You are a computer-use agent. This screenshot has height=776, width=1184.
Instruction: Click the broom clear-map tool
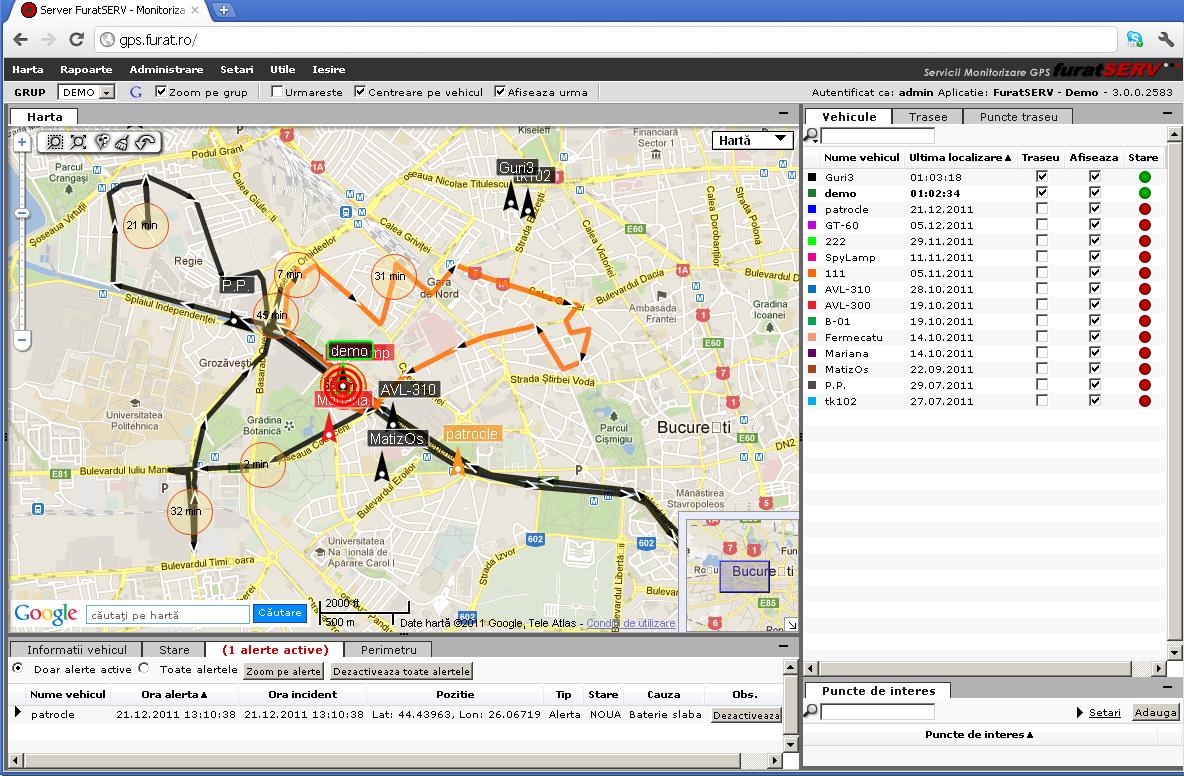point(122,142)
